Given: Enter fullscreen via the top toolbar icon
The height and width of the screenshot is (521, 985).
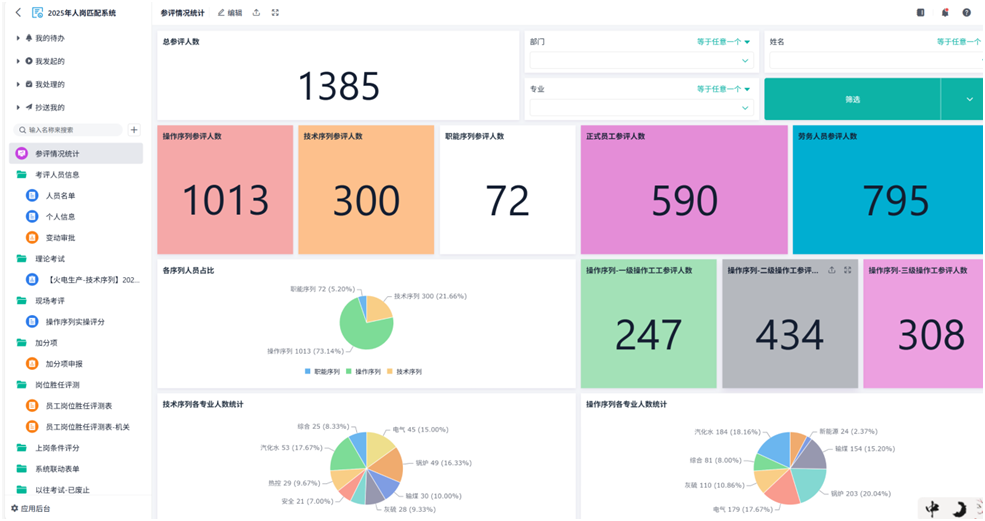Looking at the screenshot, I should [276, 13].
